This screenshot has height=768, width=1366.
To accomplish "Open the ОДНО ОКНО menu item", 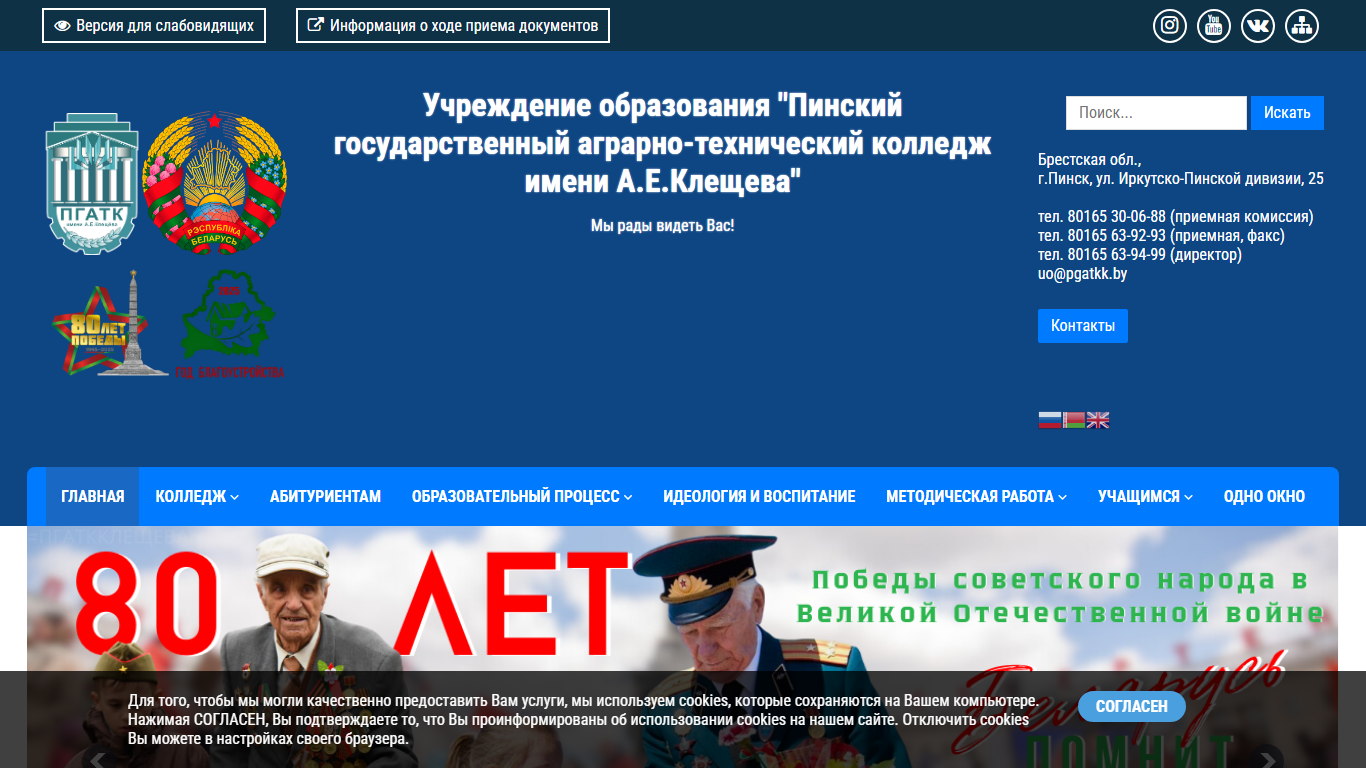I will [1264, 496].
